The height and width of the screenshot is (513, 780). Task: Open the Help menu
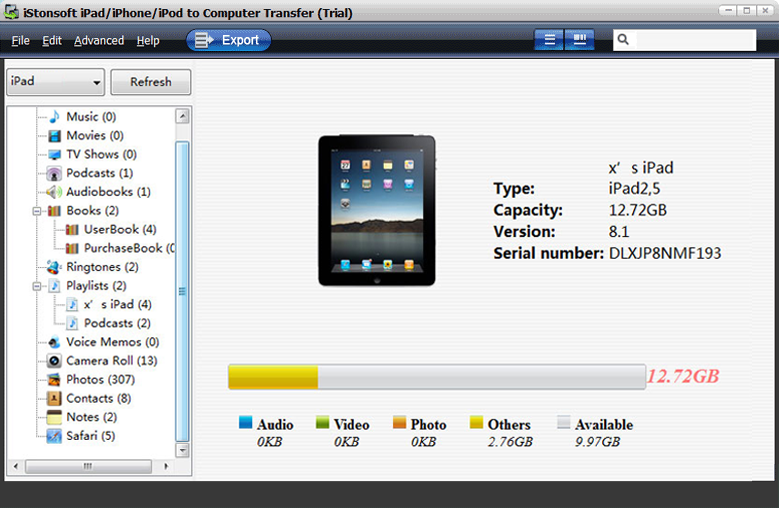(x=148, y=40)
